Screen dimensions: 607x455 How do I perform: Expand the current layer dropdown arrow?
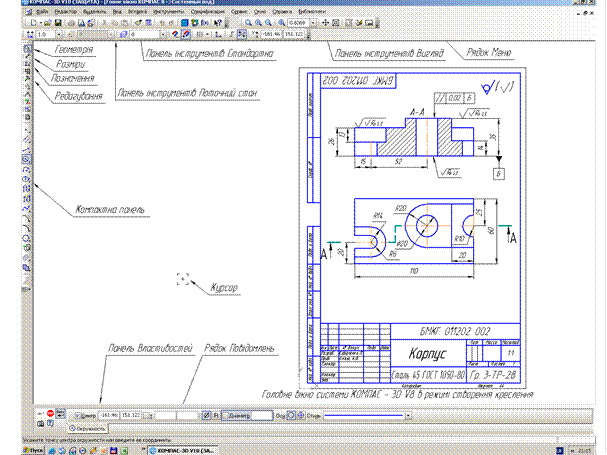(163, 34)
